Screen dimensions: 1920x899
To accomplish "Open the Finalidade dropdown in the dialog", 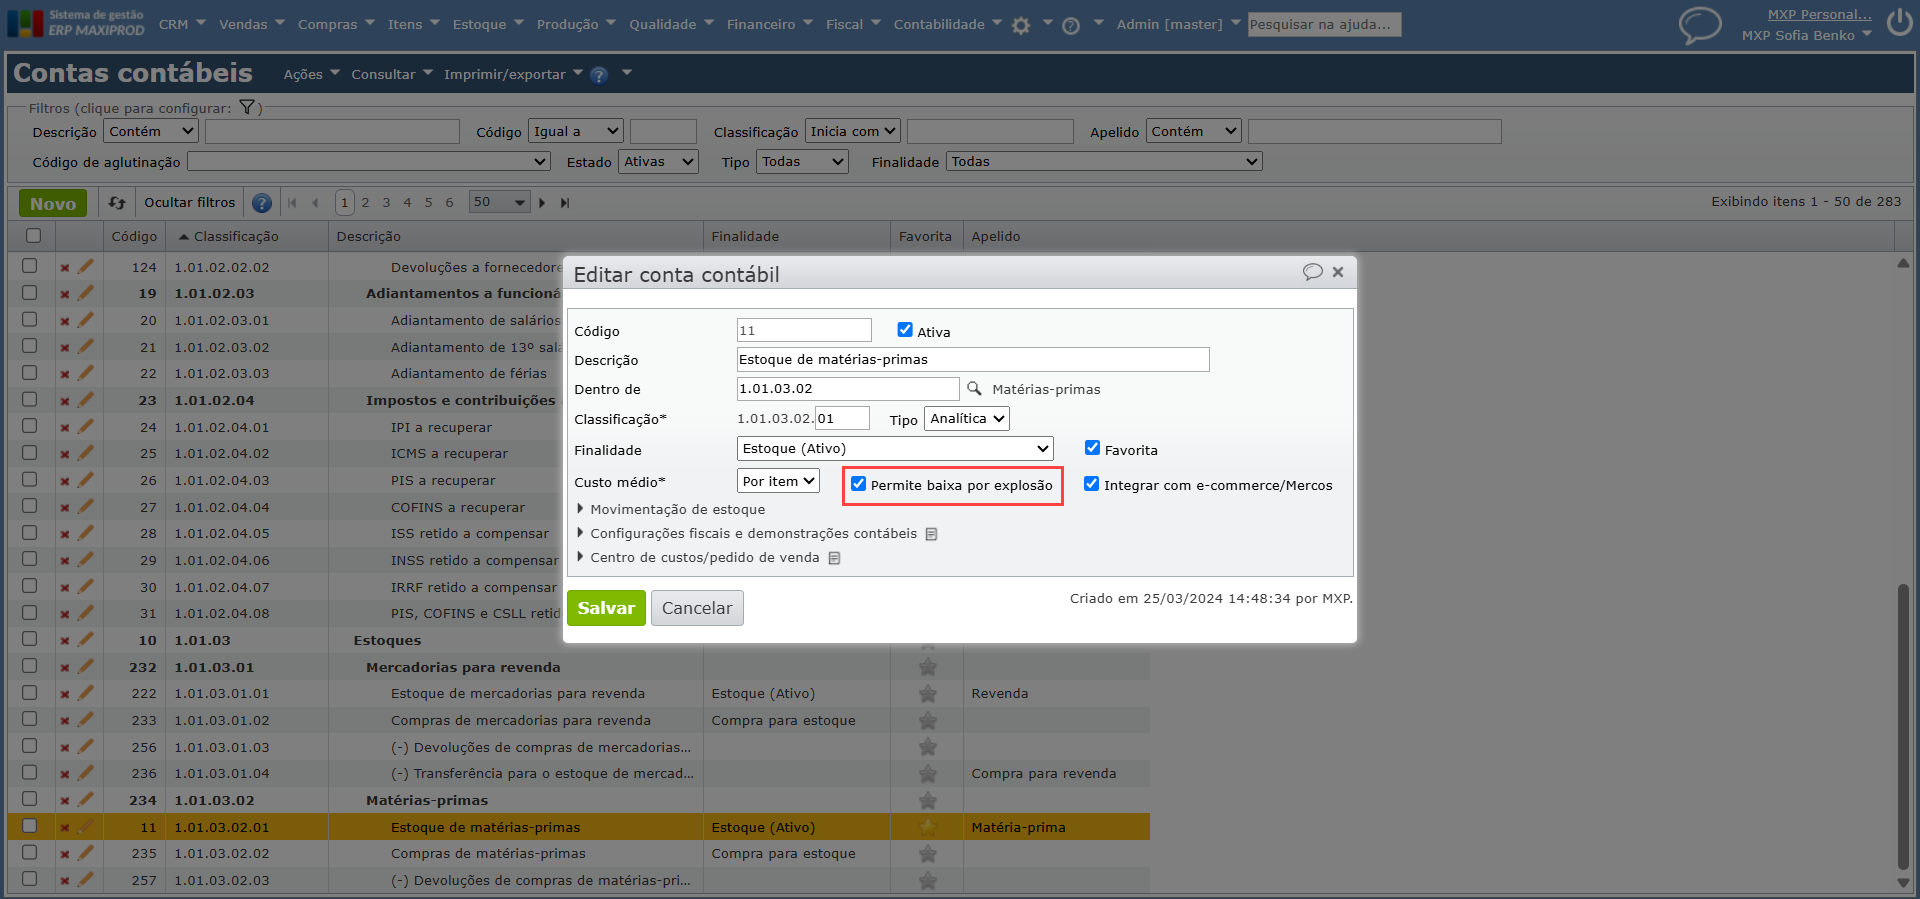I will pos(895,449).
